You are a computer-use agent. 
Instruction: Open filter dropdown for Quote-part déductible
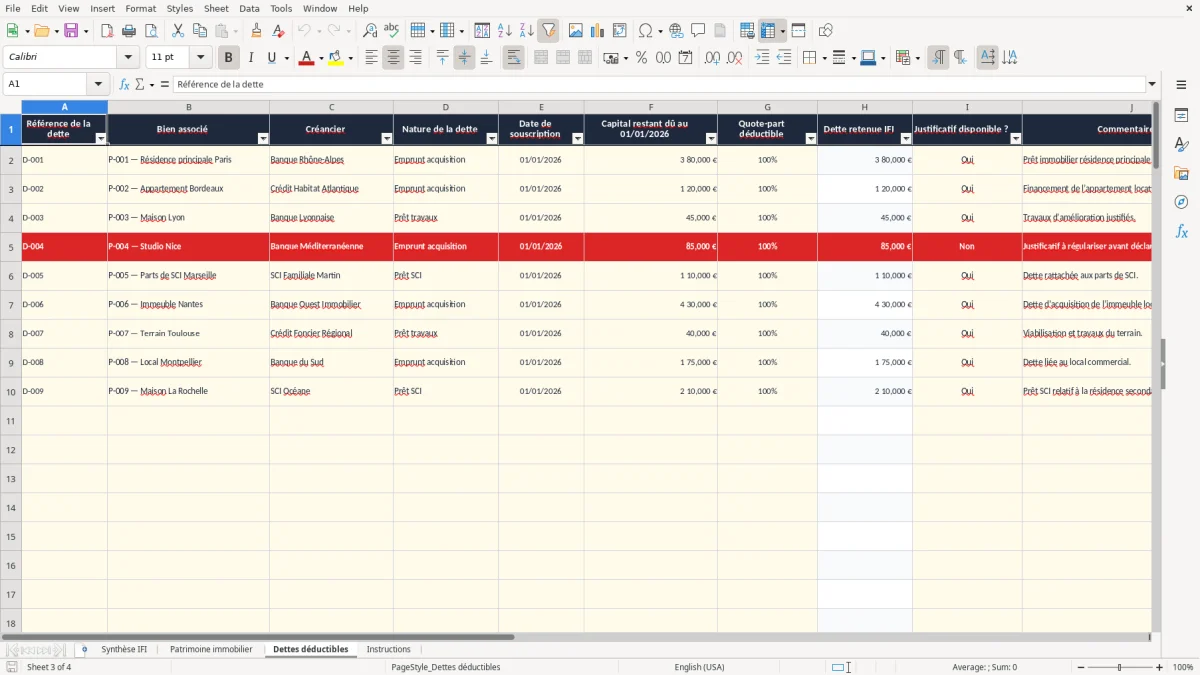click(x=811, y=139)
